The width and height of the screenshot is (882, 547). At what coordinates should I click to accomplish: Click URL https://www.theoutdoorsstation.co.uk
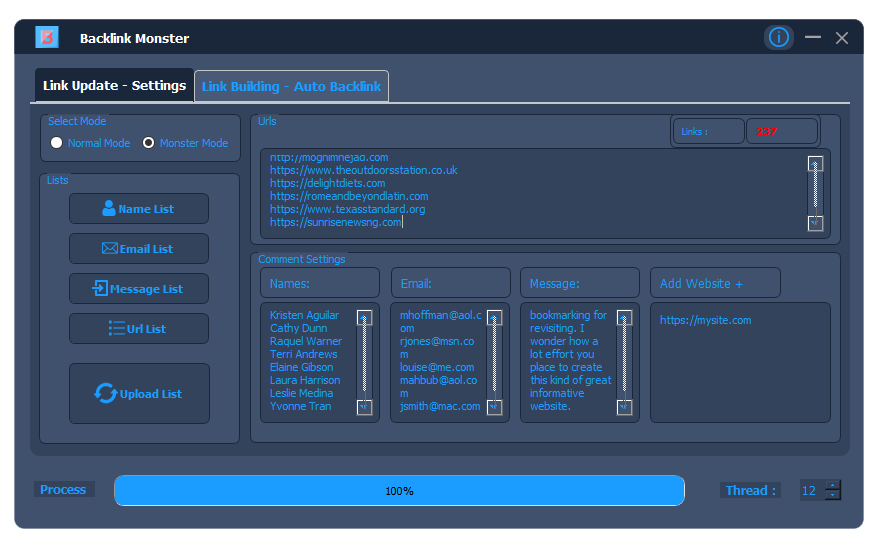(363, 170)
